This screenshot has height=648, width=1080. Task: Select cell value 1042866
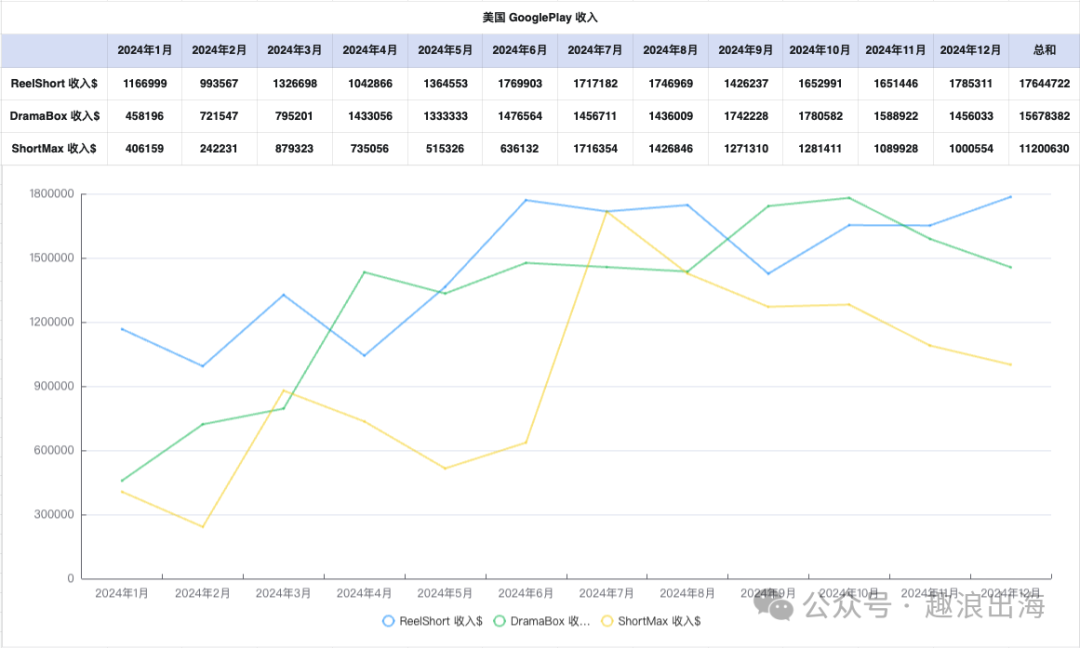(x=370, y=83)
